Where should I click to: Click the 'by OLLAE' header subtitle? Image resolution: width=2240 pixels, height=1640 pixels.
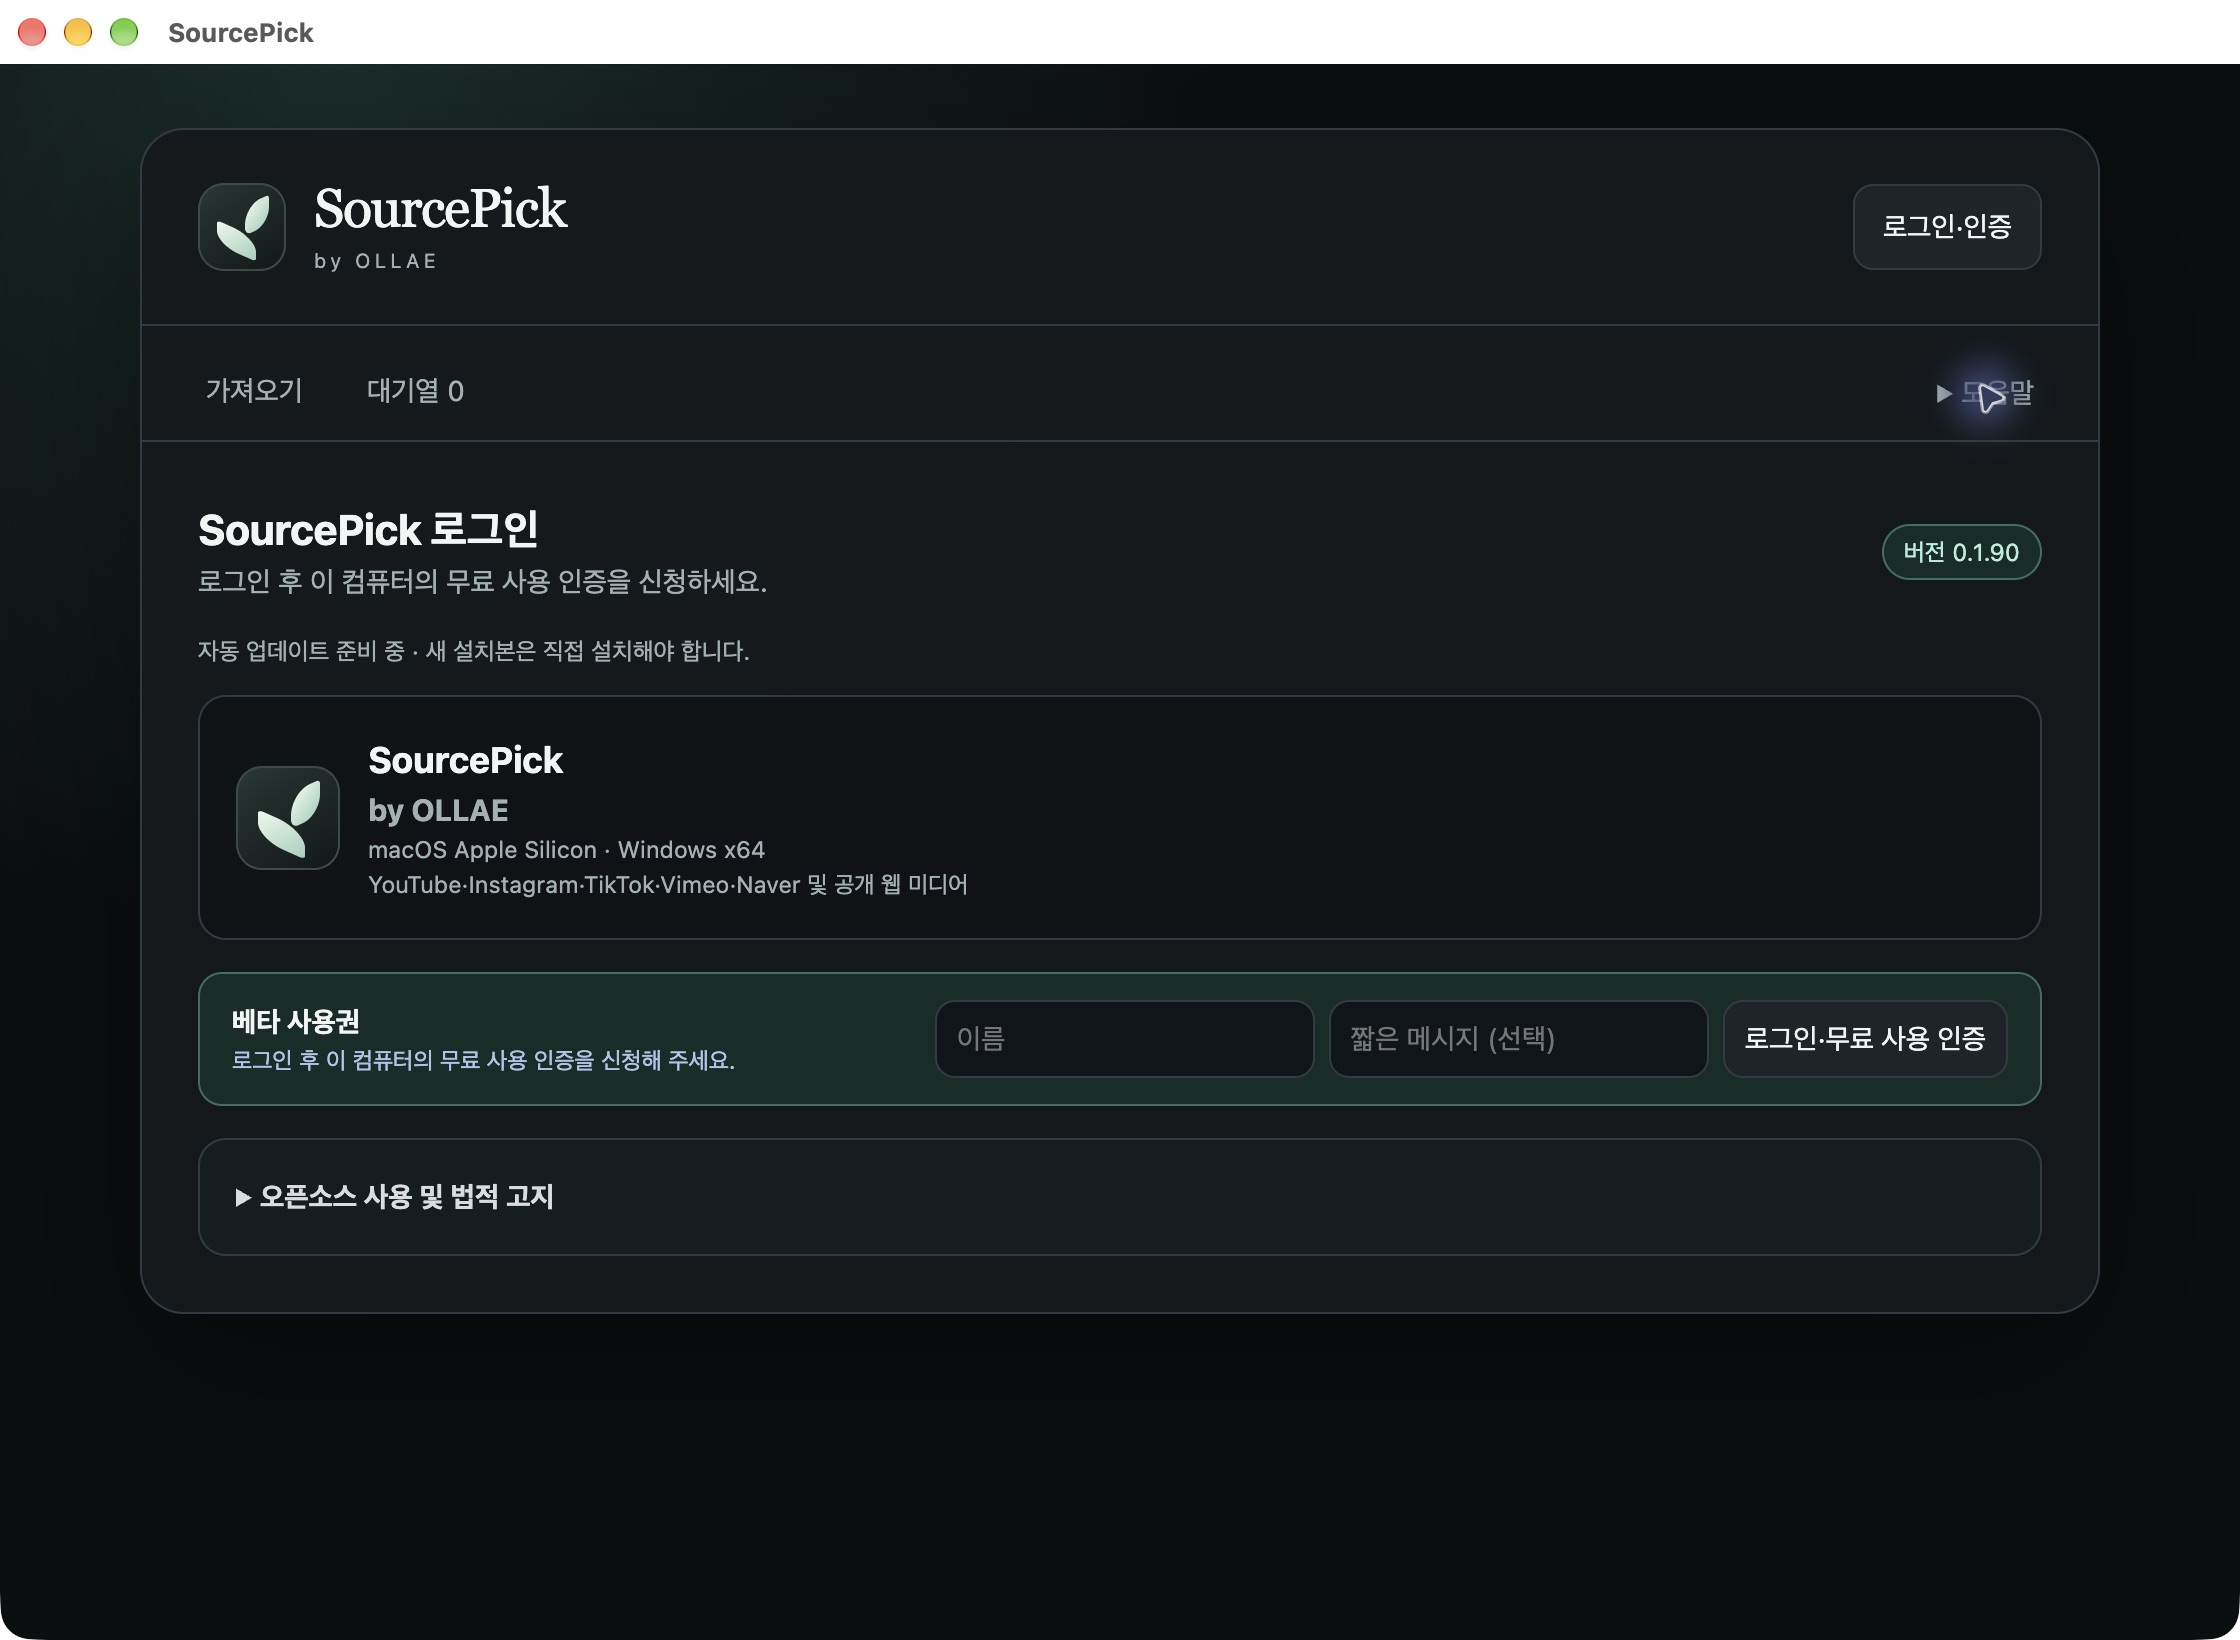tap(376, 262)
